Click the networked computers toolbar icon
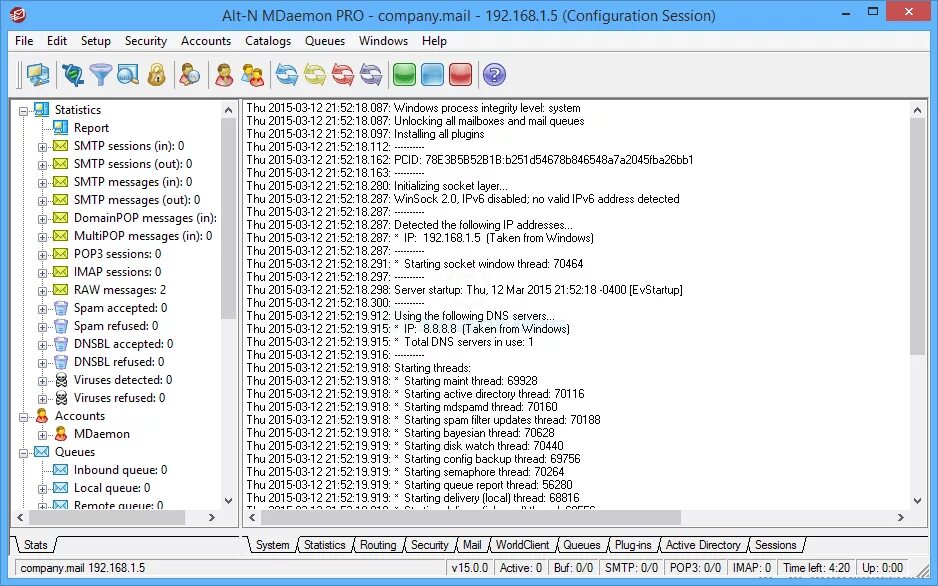 pyautogui.click(x=38, y=75)
